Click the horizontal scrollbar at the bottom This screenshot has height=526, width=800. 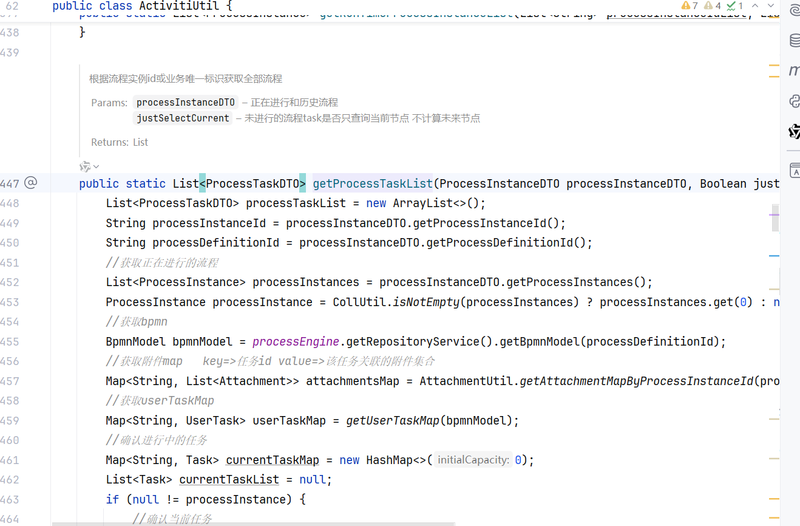(x=254, y=524)
